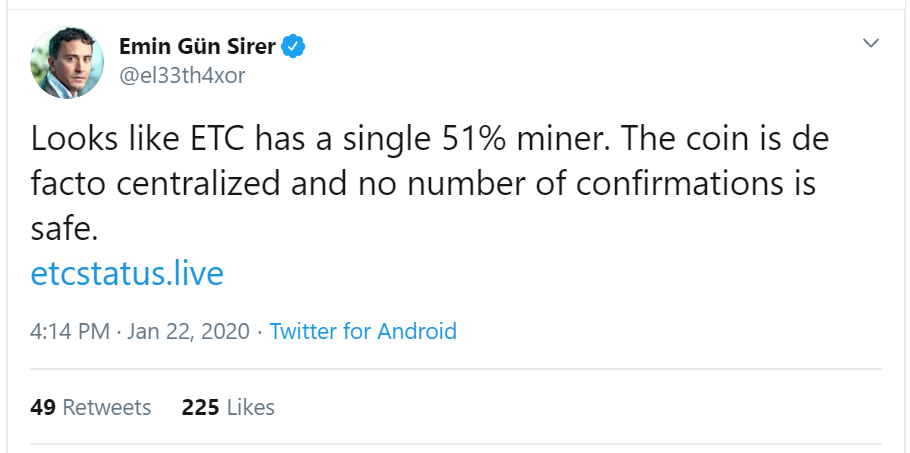Click the blue verified badge icon
910x453 pixels.
[294, 46]
